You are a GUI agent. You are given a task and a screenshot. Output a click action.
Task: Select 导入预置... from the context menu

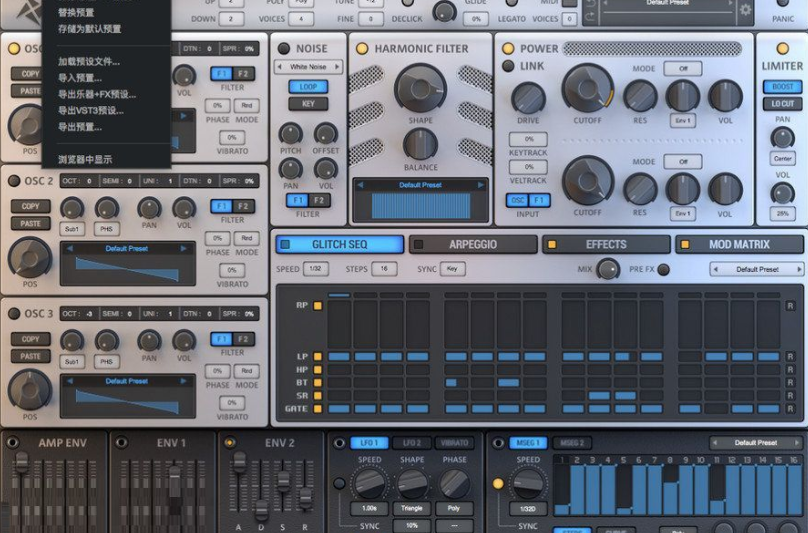80,78
